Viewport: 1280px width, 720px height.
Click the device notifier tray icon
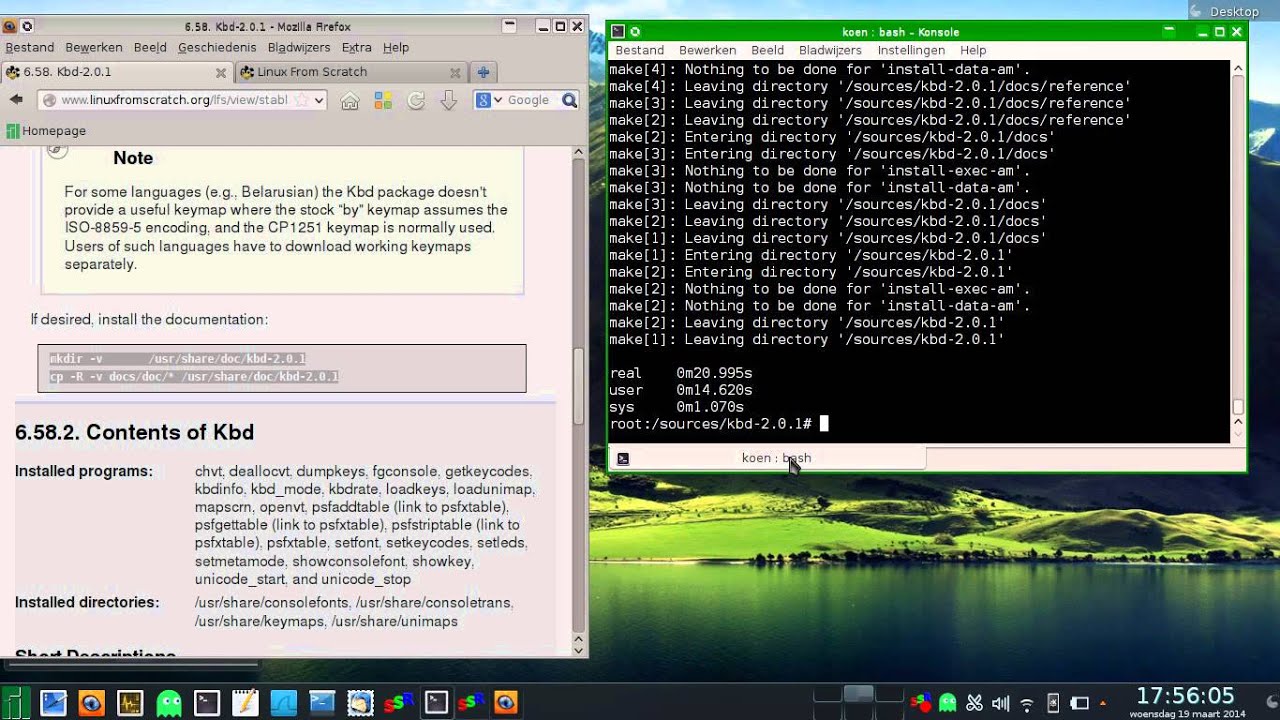[1053, 703]
